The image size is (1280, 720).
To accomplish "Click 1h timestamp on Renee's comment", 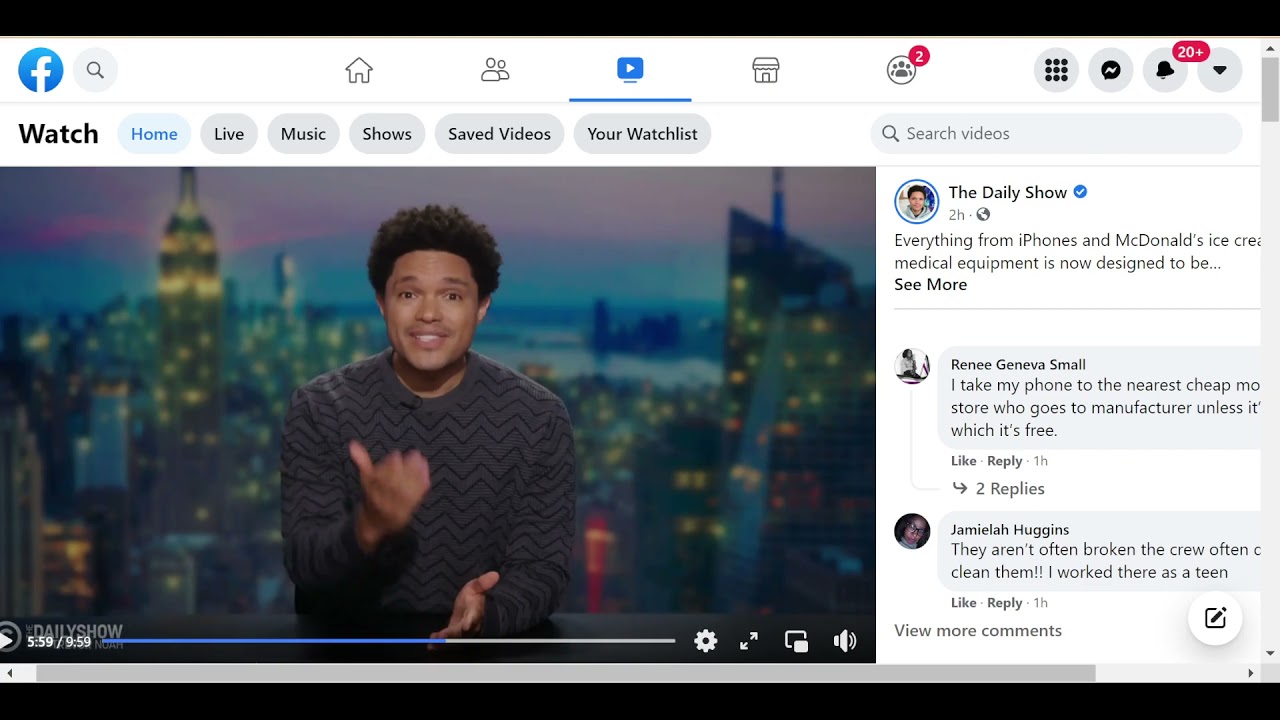I will [1040, 461].
